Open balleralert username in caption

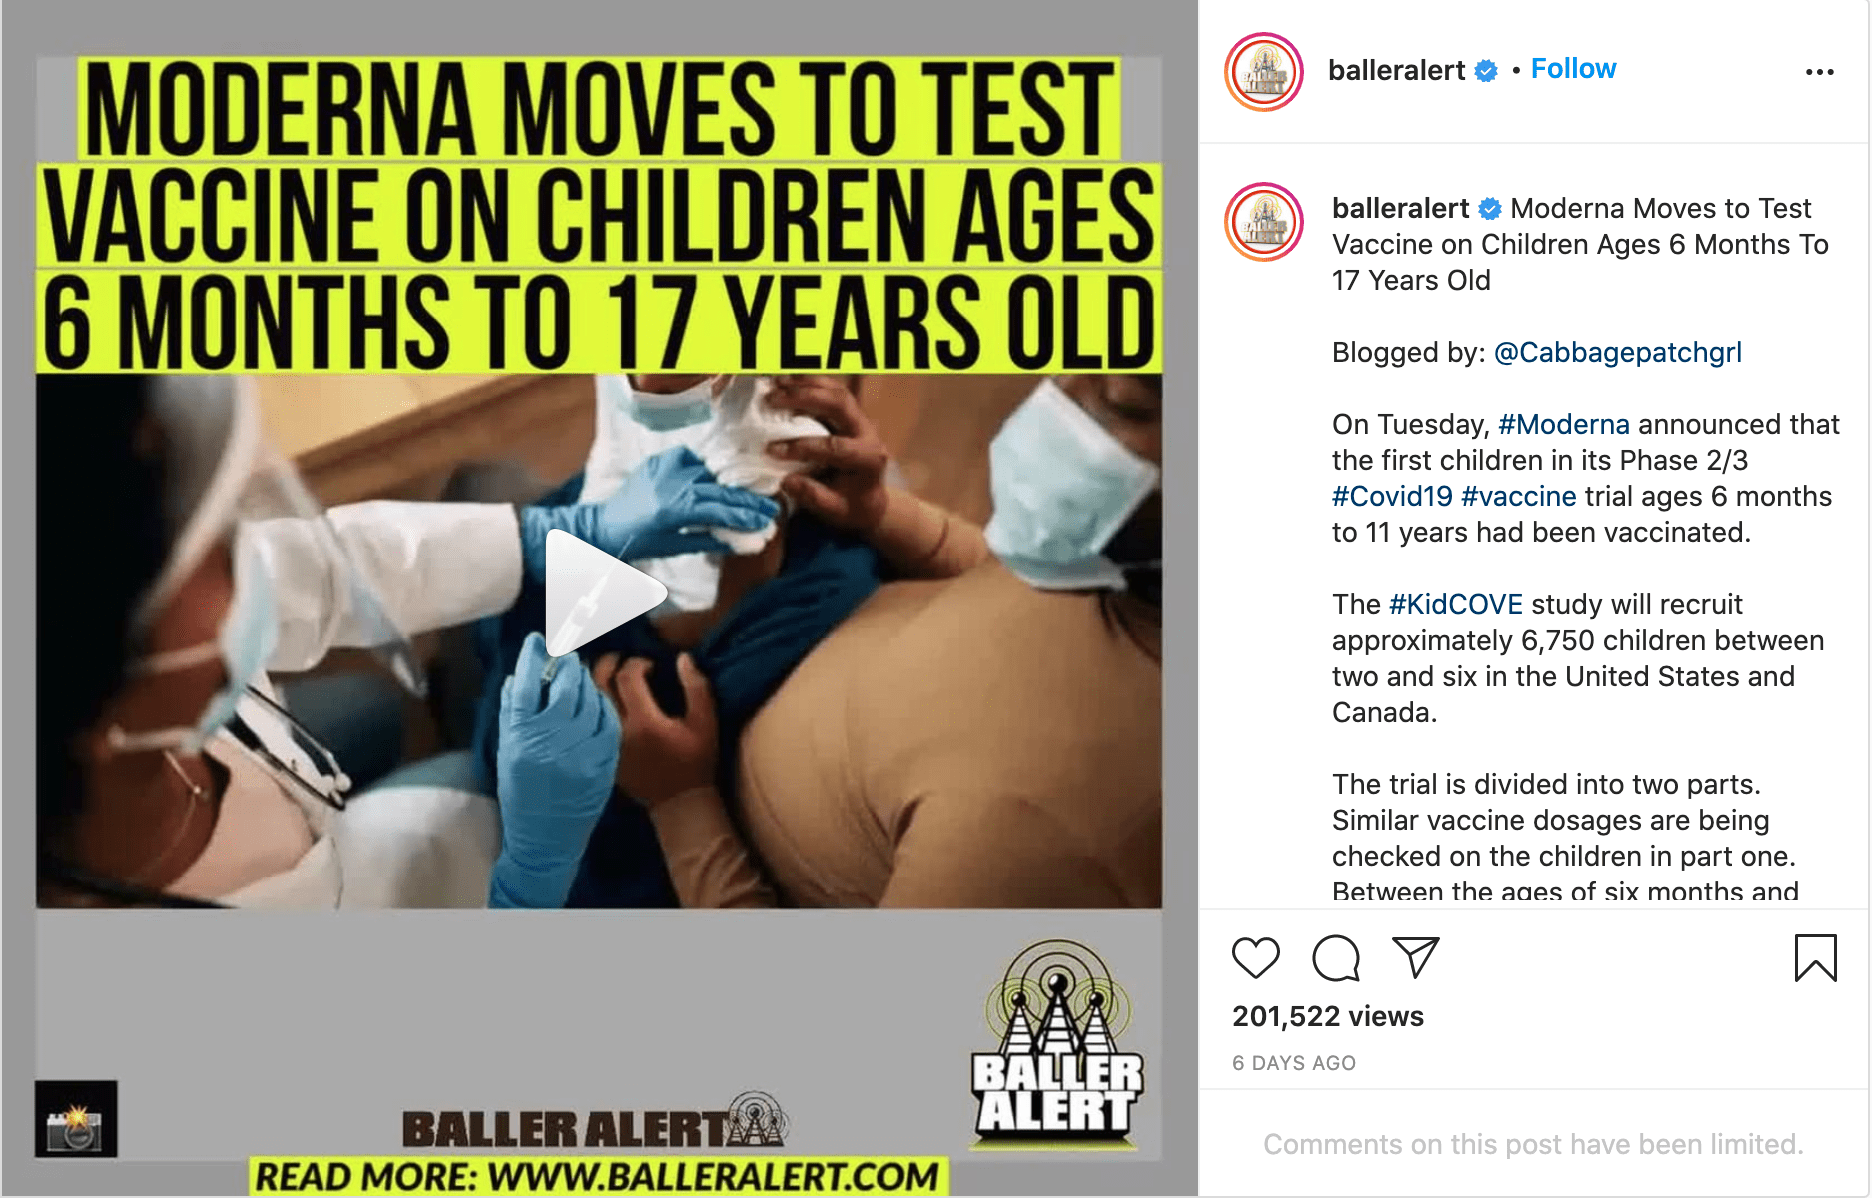tap(1400, 208)
